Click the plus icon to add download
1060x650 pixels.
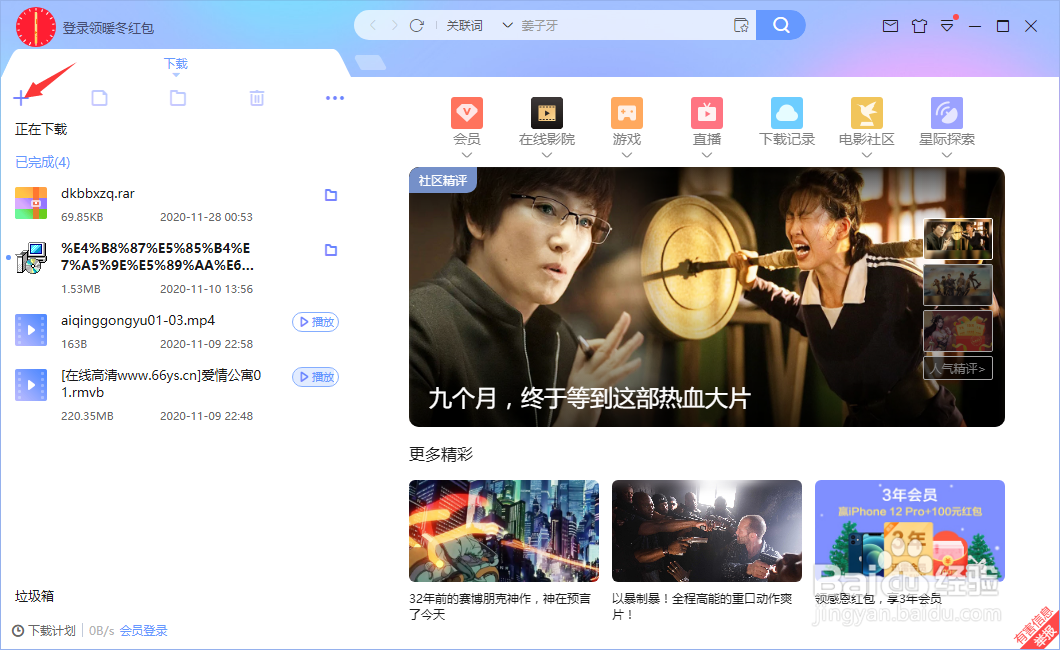coord(20,98)
